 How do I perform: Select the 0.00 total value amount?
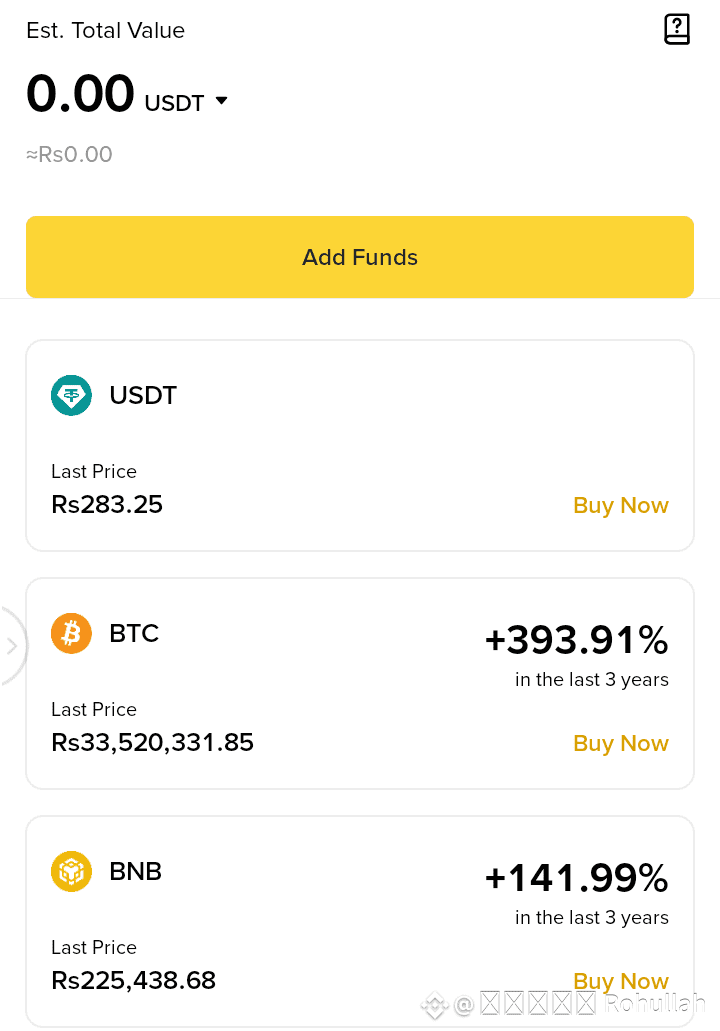(x=80, y=93)
